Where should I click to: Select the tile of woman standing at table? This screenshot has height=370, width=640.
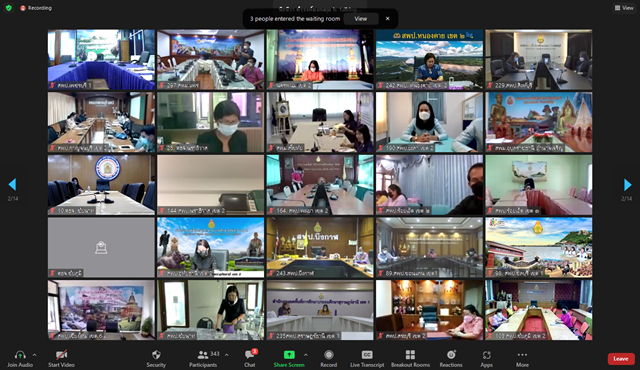pos(211,310)
